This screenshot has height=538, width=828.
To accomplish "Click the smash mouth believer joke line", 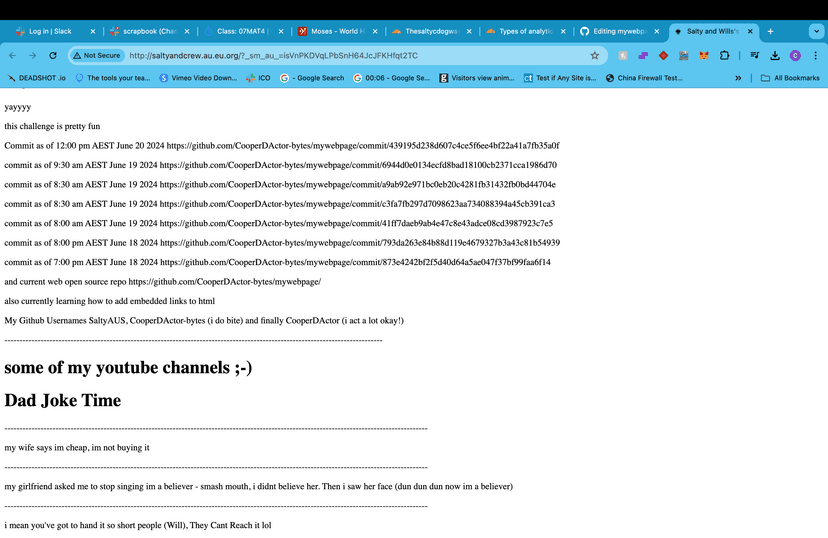I will 258,486.
